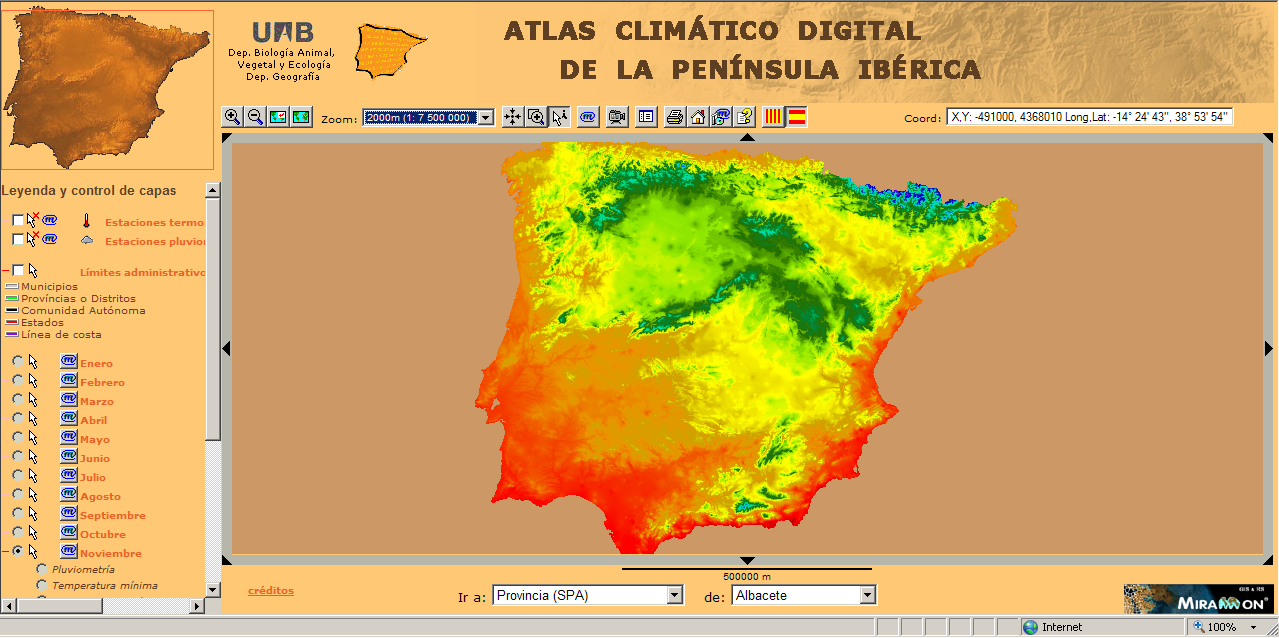Open the 'Ir a' Provincia (SPA) dropdown
1279x638 pixels.
(588, 595)
